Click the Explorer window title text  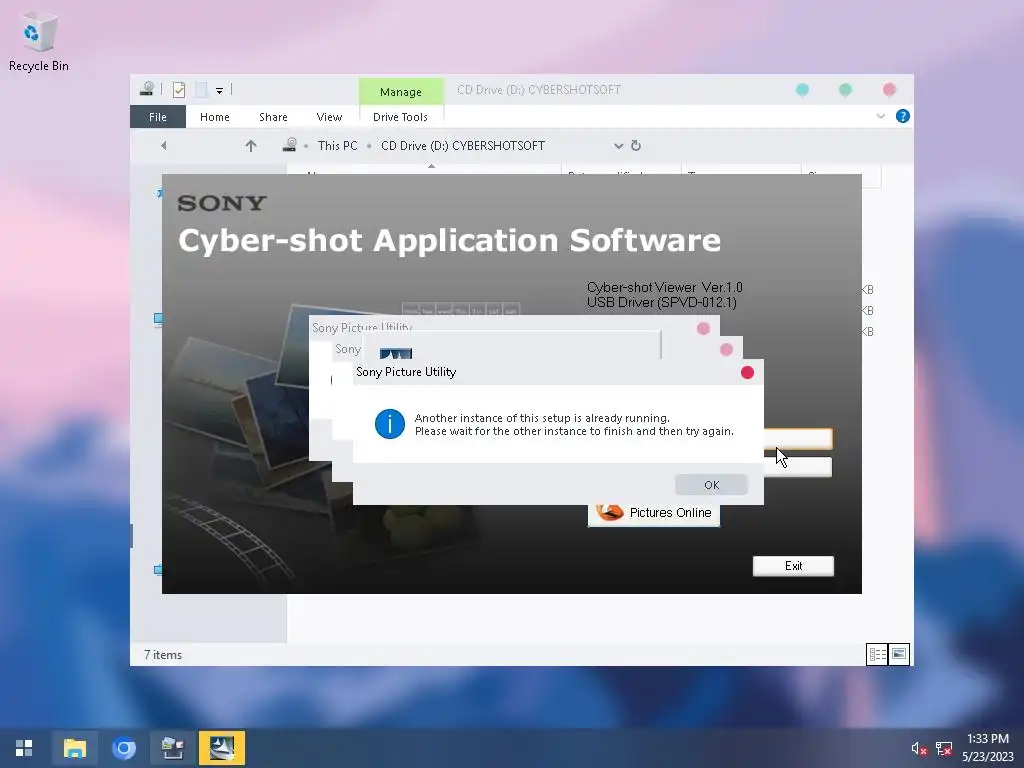pos(539,89)
